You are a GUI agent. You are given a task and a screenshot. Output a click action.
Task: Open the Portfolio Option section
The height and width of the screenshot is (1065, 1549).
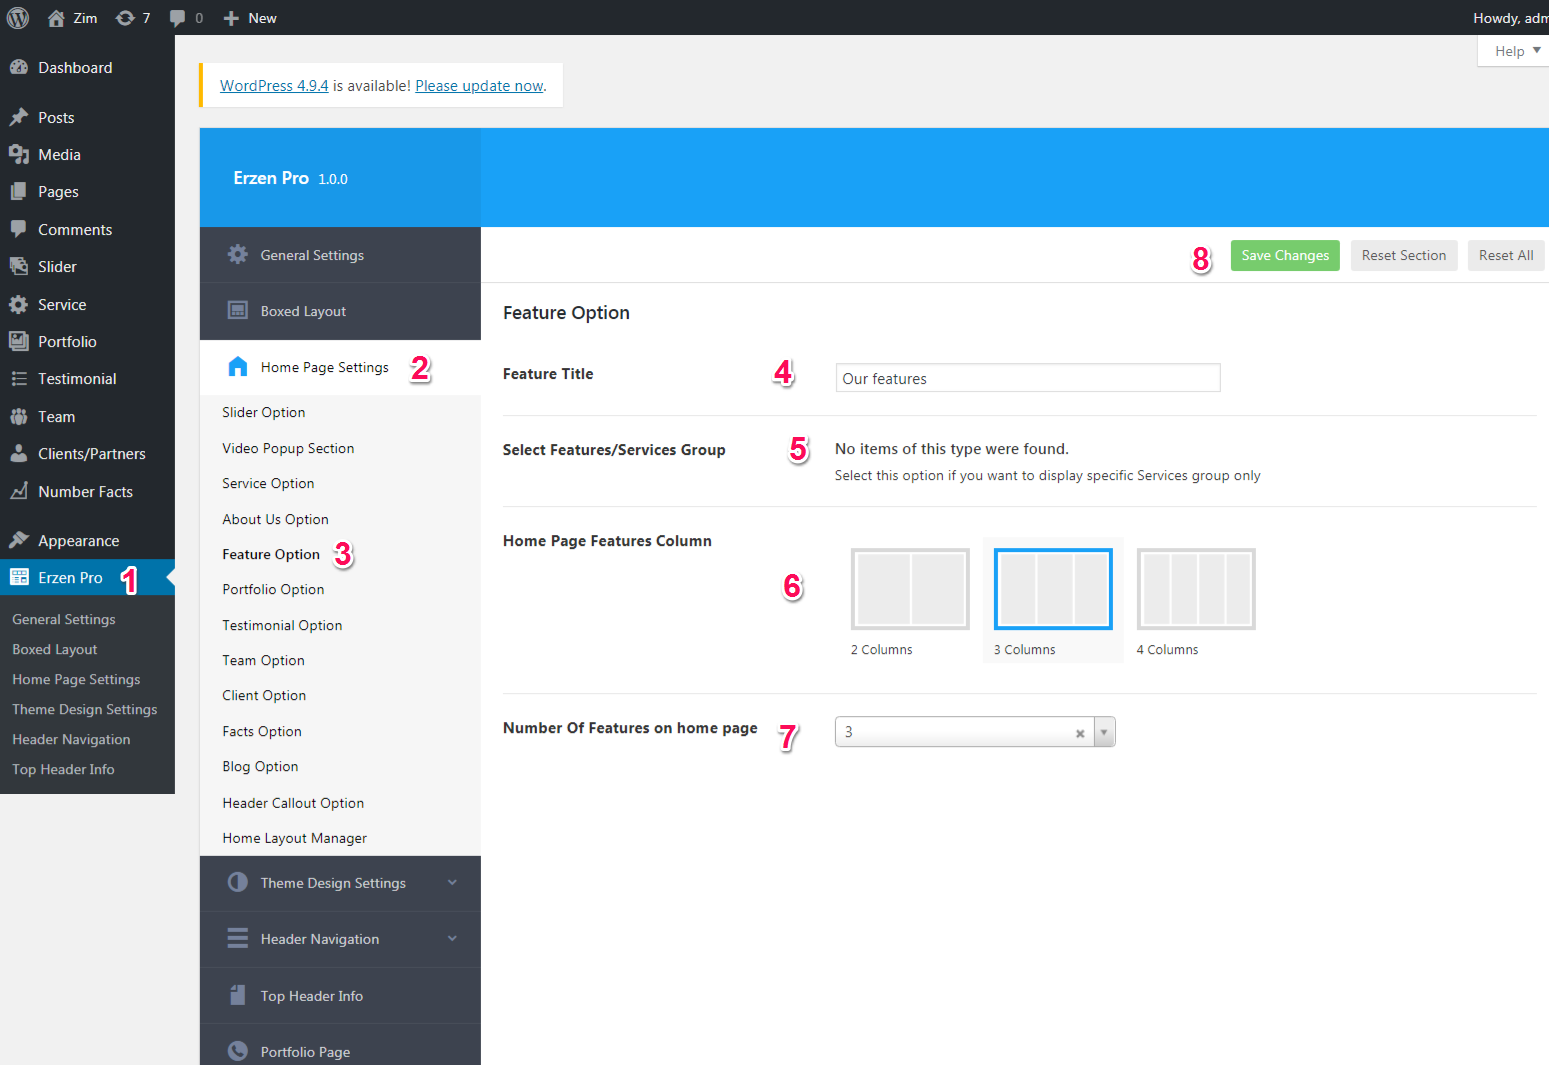coord(273,589)
